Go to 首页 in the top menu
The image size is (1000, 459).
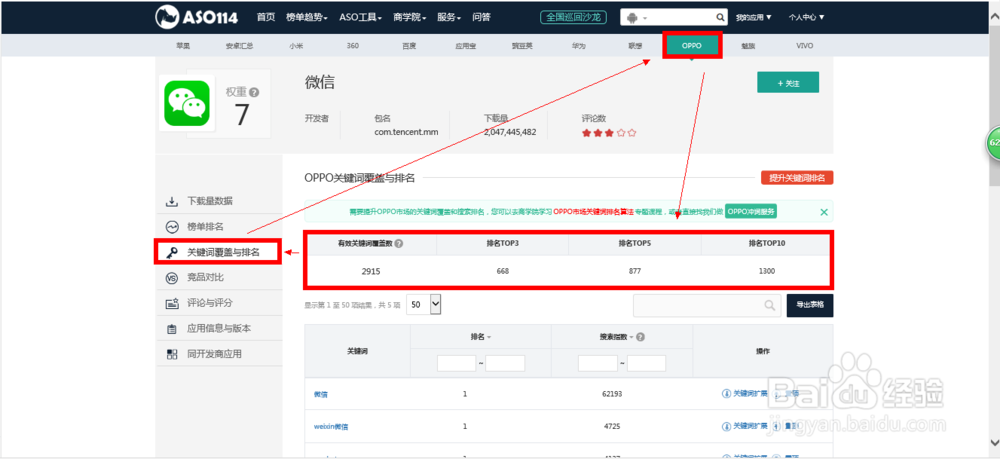(x=266, y=18)
